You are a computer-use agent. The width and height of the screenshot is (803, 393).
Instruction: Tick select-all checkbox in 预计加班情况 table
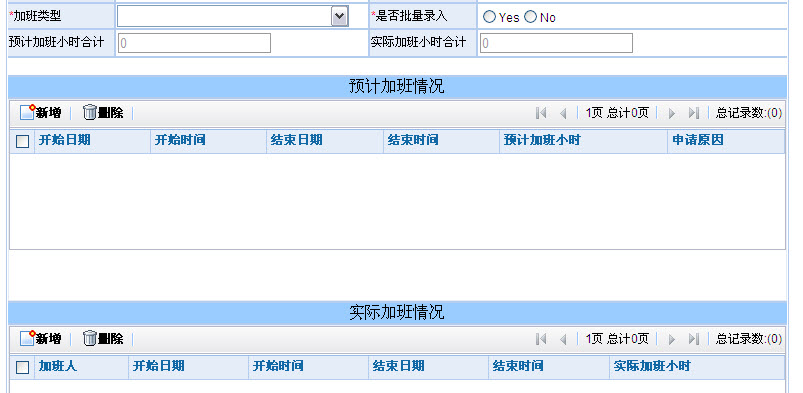click(22, 141)
